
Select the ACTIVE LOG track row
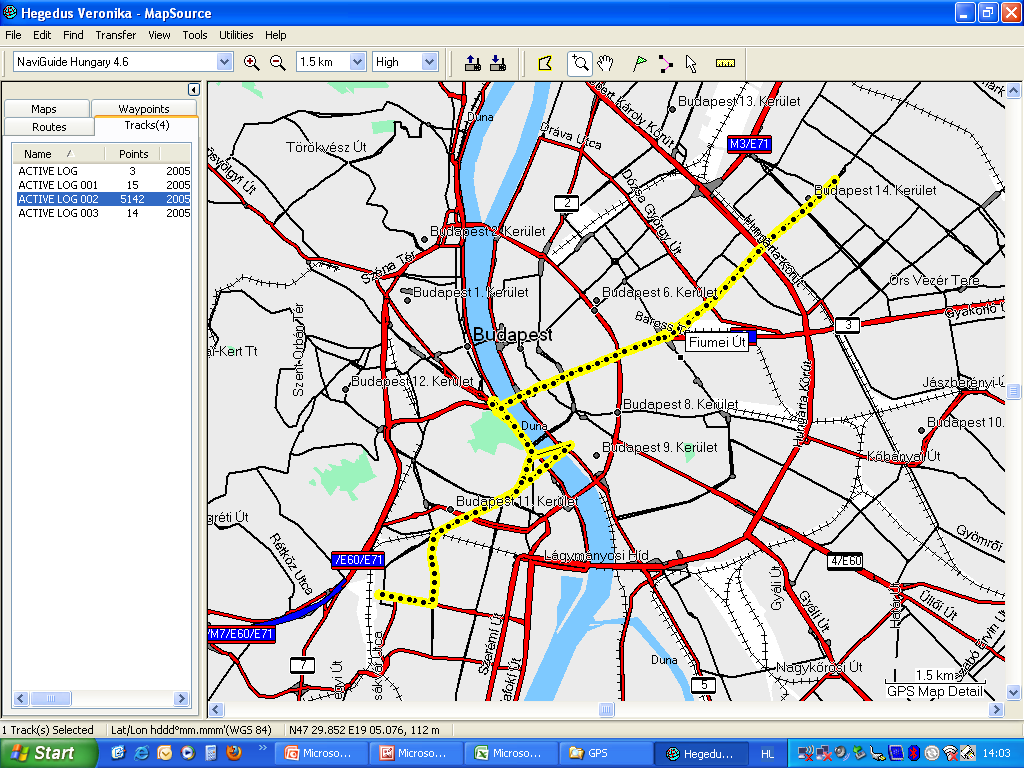pyautogui.click(x=104, y=171)
